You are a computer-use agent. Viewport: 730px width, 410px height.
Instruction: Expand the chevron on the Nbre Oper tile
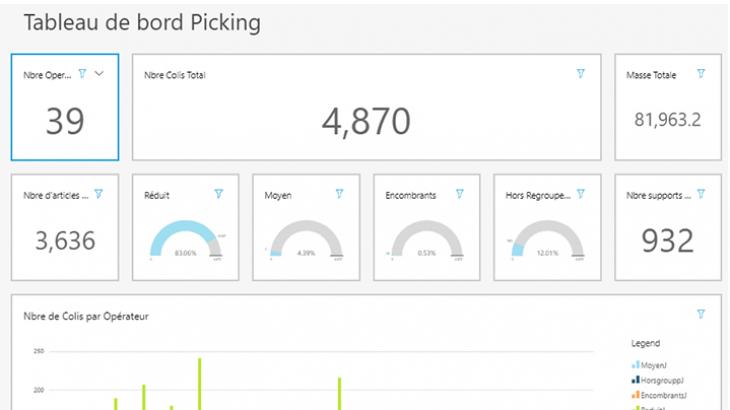coord(99,73)
